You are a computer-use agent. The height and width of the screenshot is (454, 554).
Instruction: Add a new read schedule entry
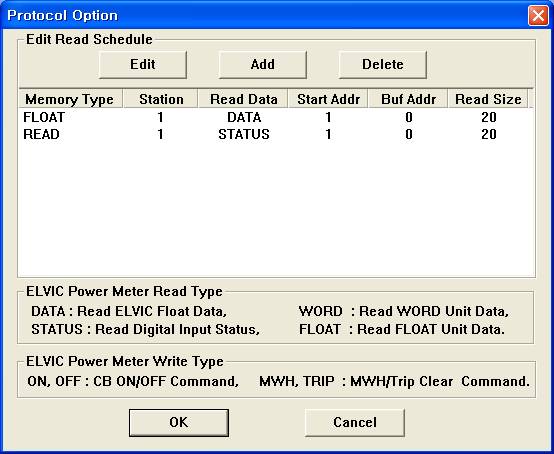(x=263, y=65)
